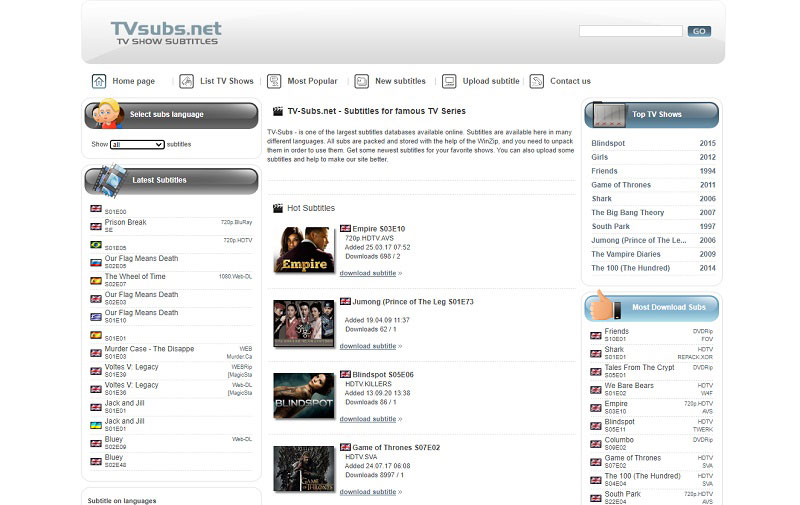800x505 pixels.
Task: Click the film strip icon in Latest Subtitles
Action: pos(109,180)
